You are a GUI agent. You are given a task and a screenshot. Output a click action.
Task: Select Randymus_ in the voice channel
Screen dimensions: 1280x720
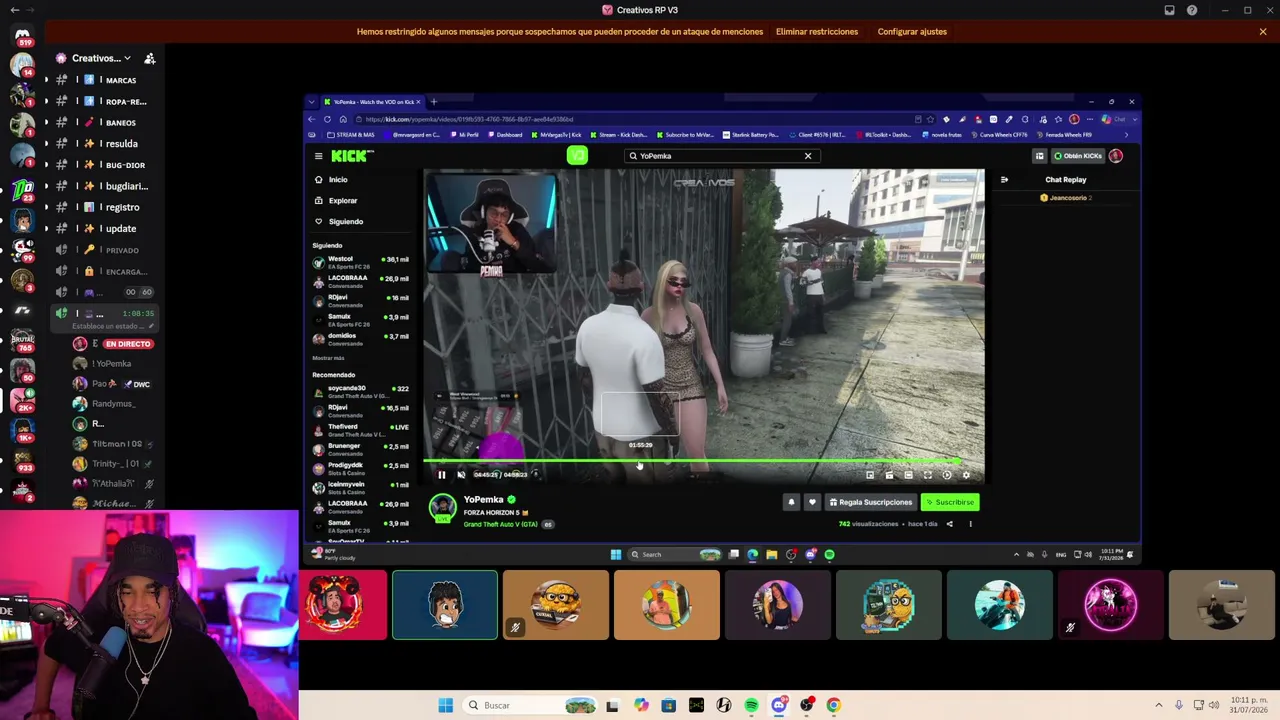(x=112, y=404)
